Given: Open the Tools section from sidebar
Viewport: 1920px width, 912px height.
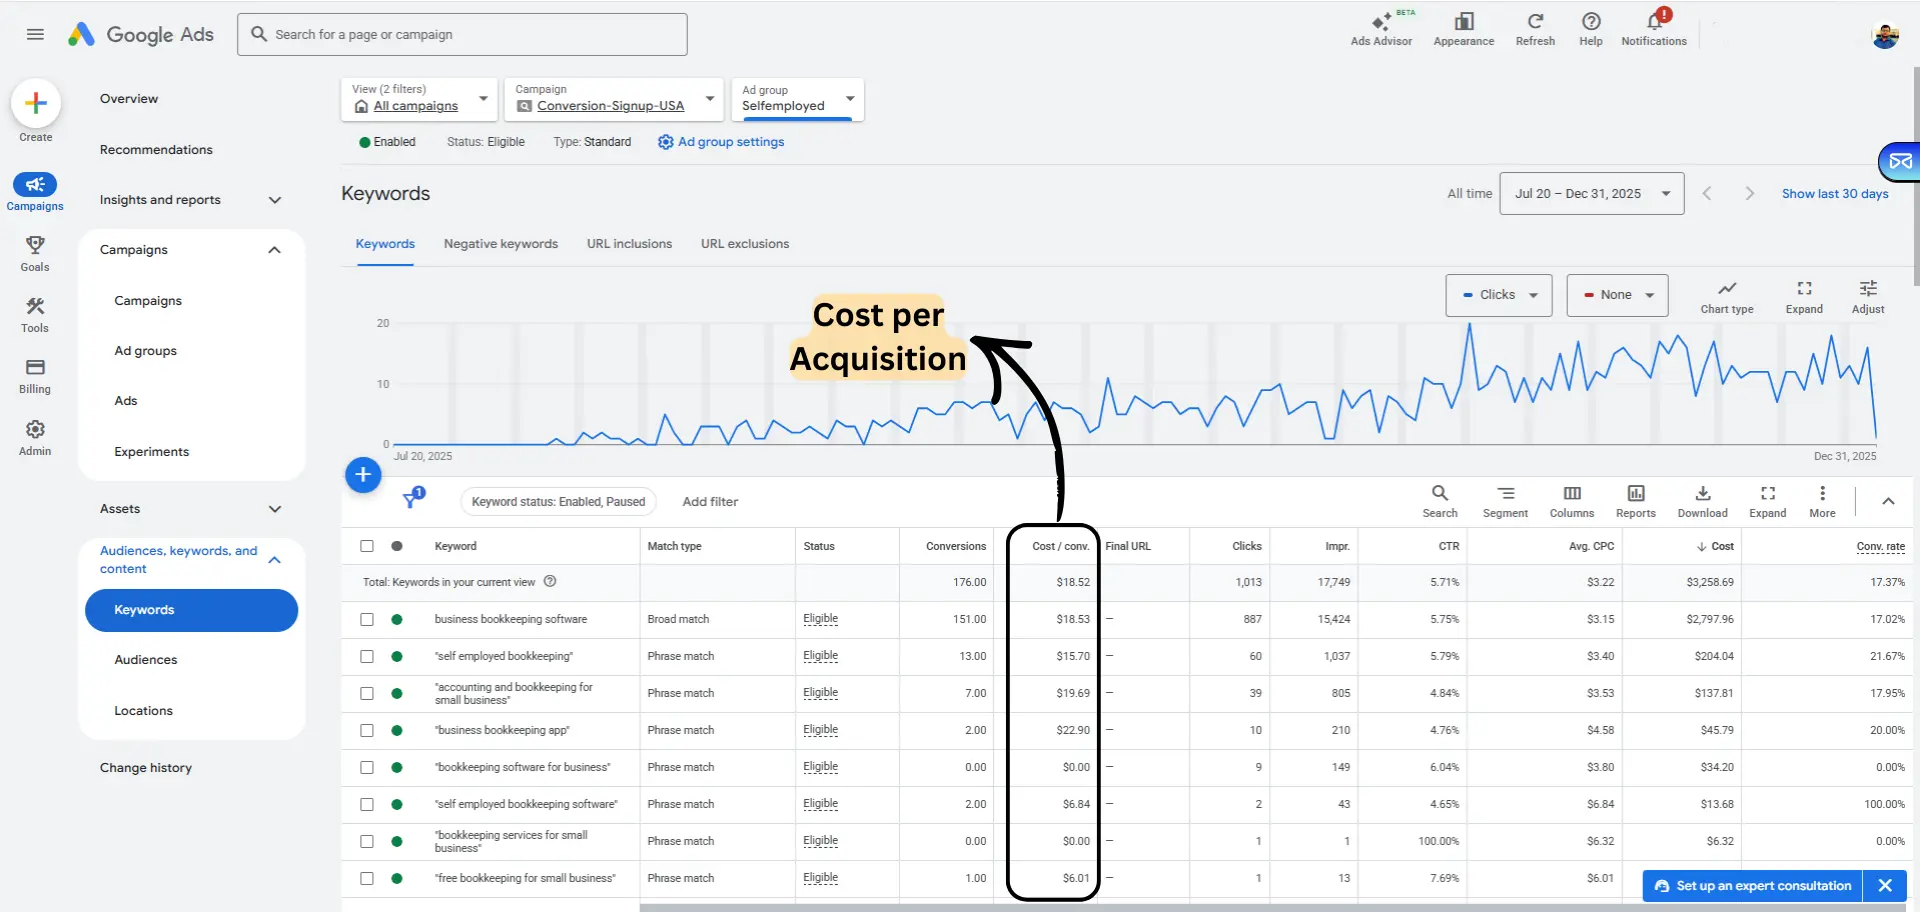Looking at the screenshot, I should (x=35, y=314).
